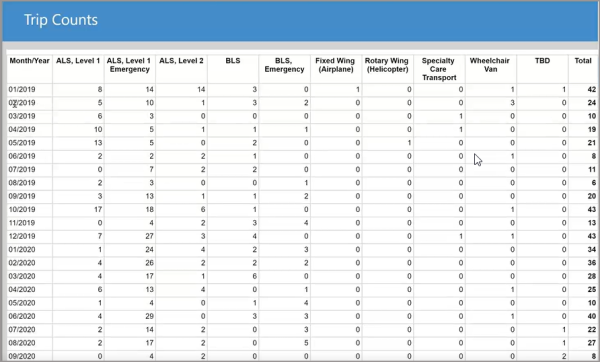The width and height of the screenshot is (600, 362).
Task: Select the BLS, Emergency column header
Action: (x=284, y=65)
